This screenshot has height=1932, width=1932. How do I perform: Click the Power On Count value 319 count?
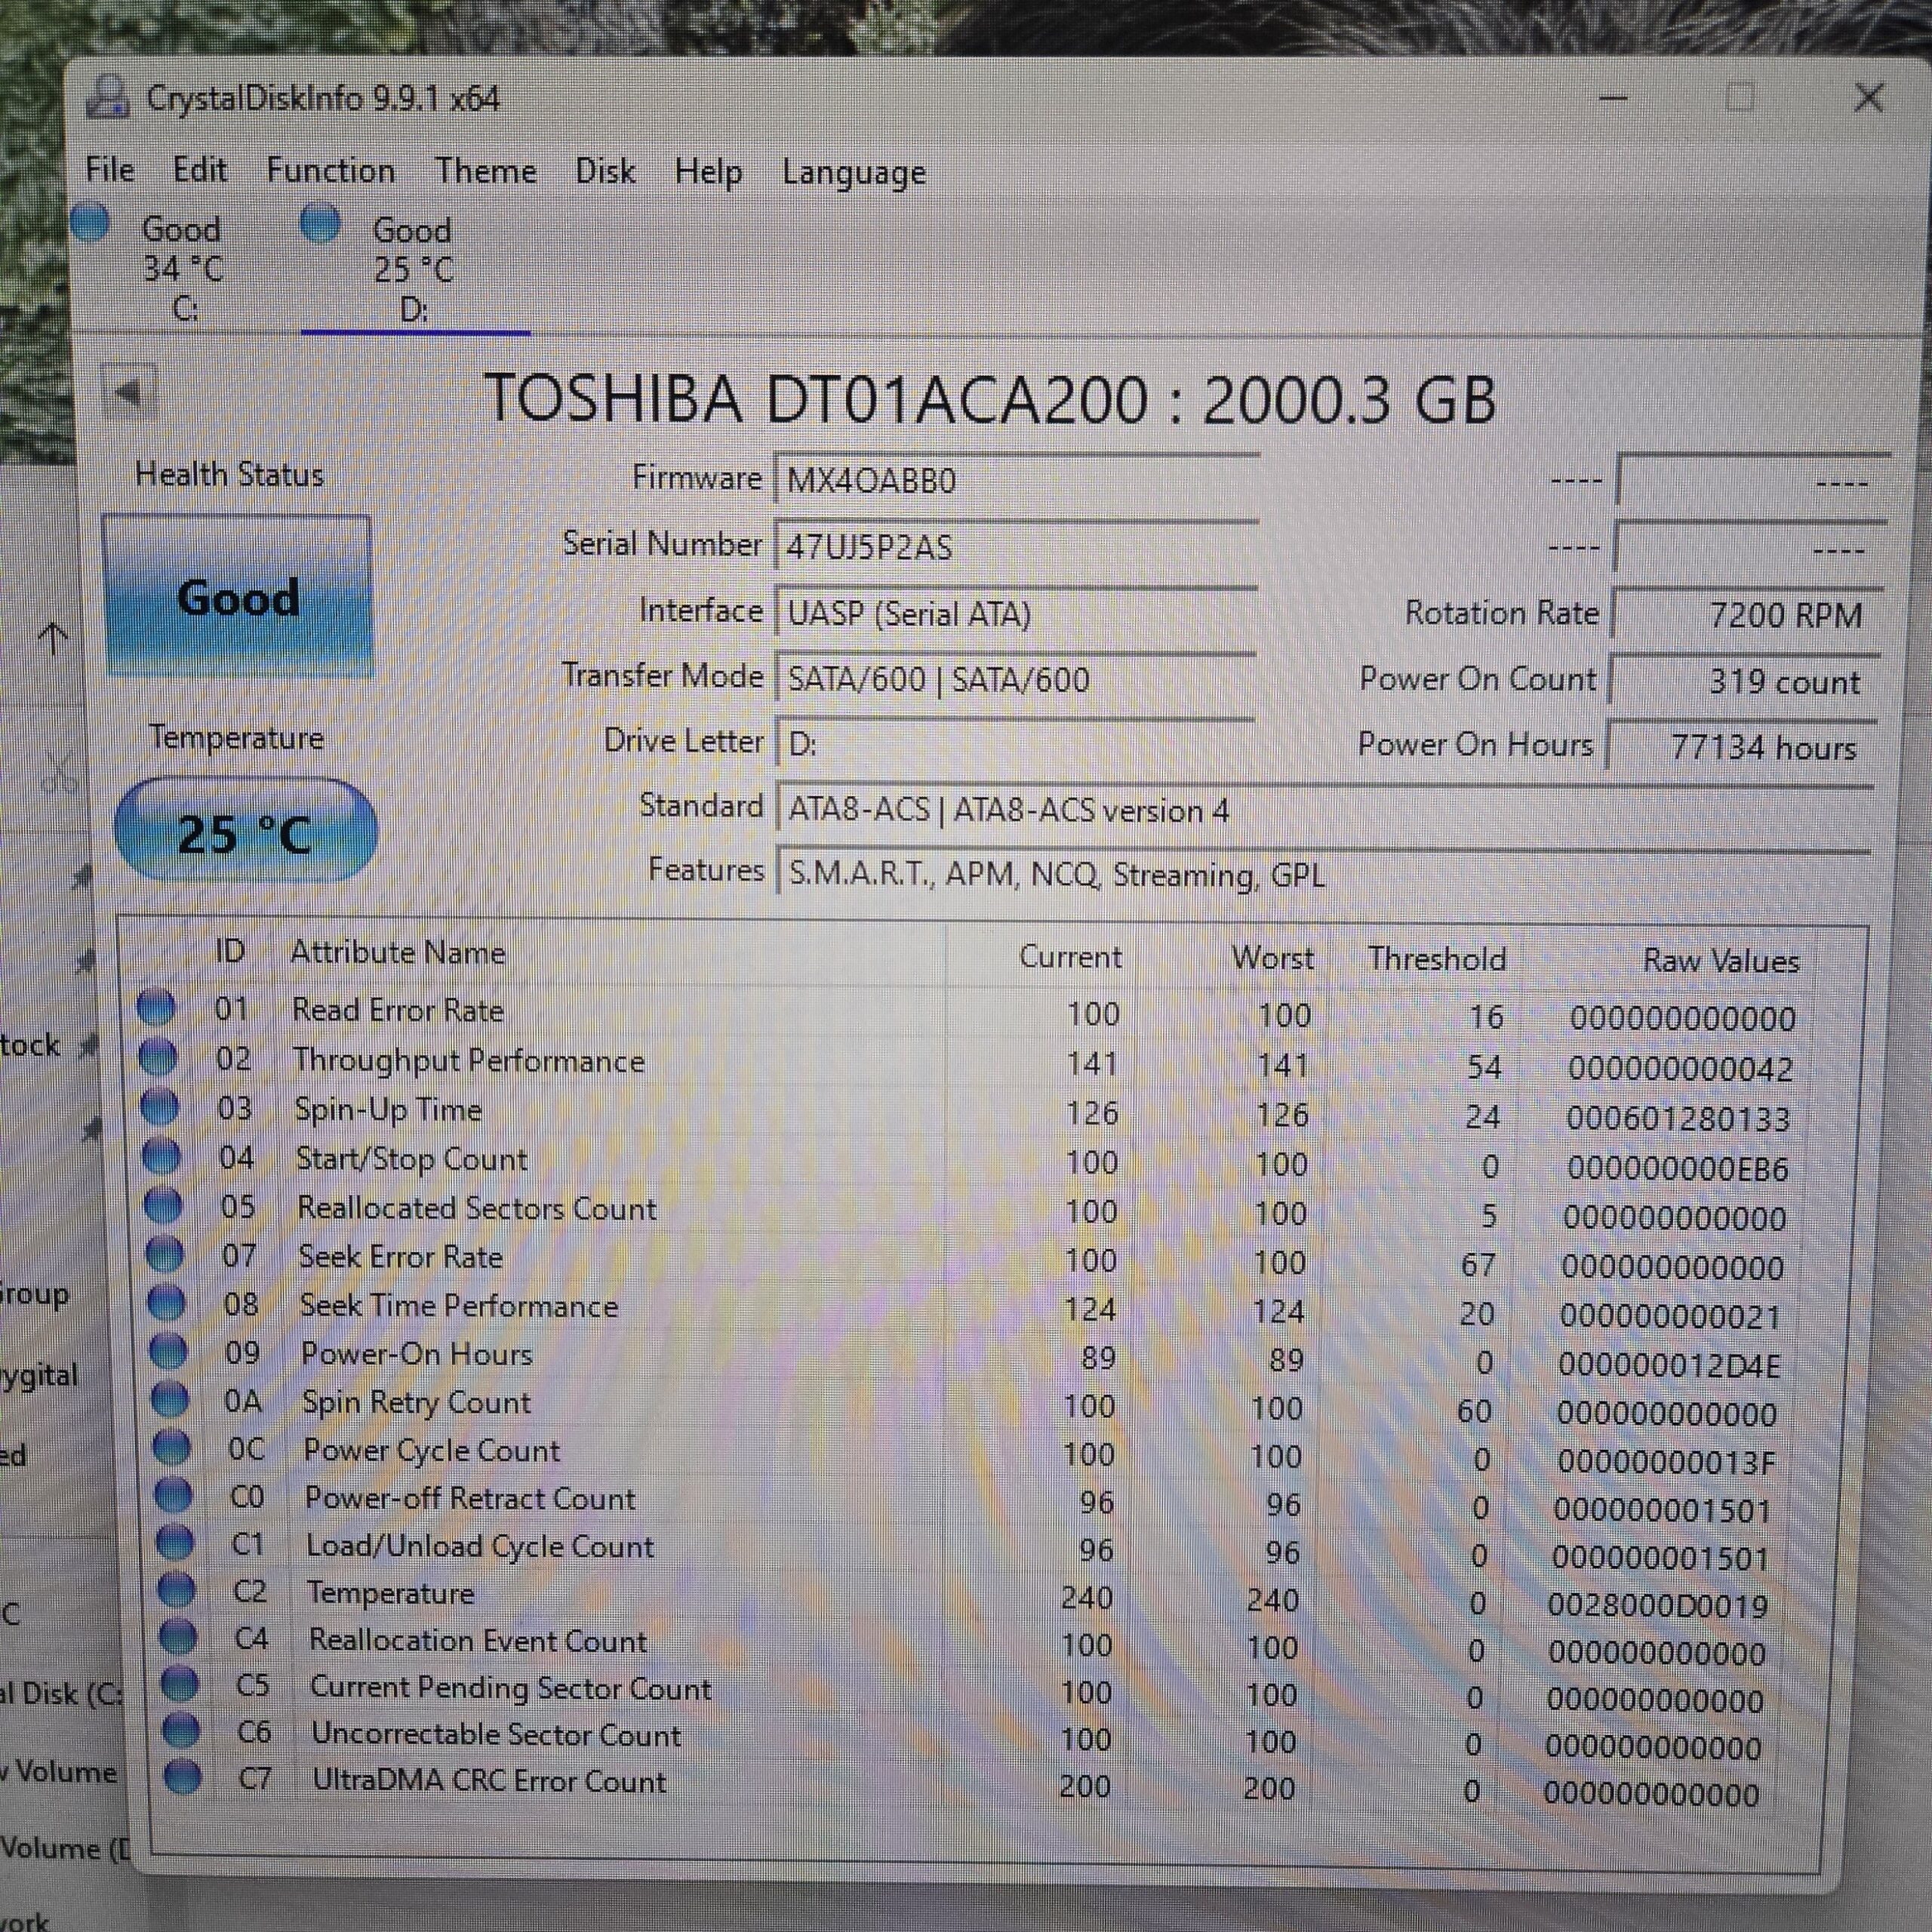pyautogui.click(x=1744, y=681)
